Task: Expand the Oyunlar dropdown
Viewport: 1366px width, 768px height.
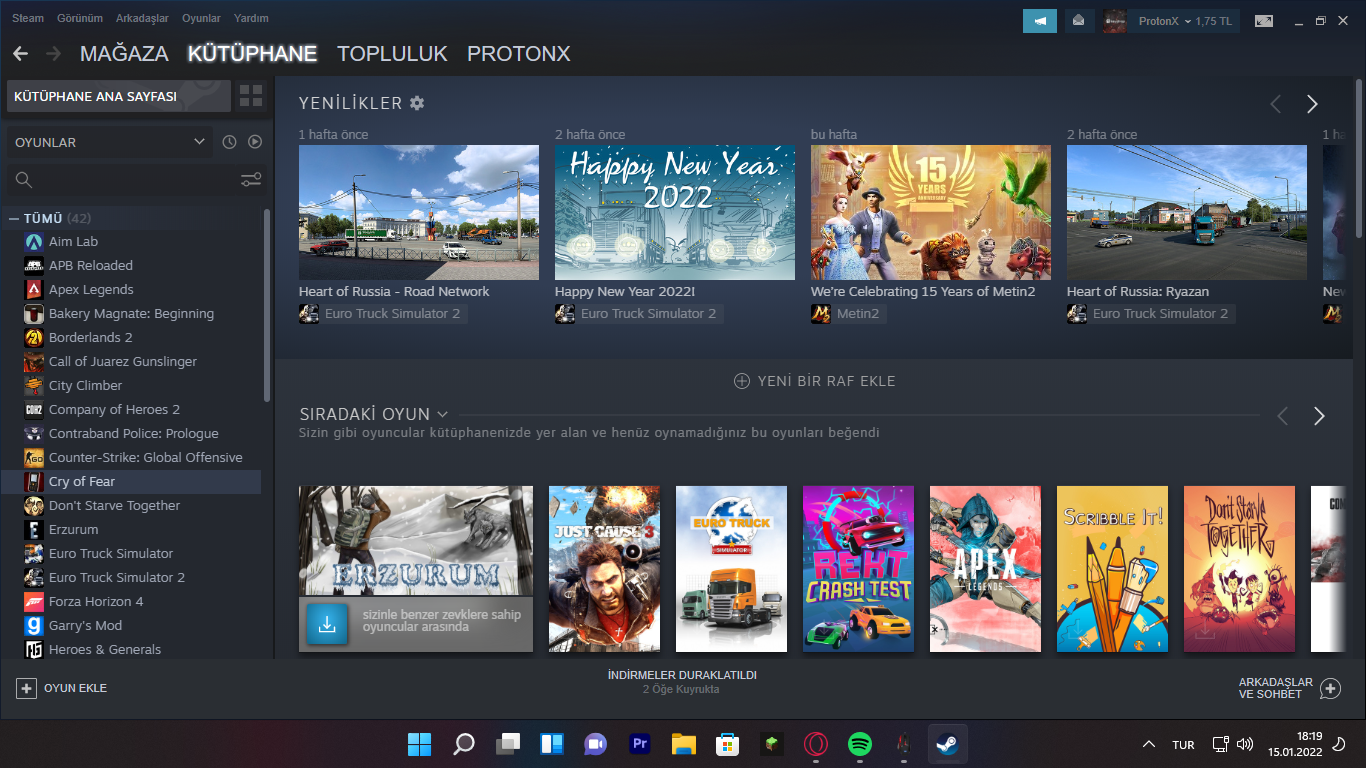Action: click(110, 142)
